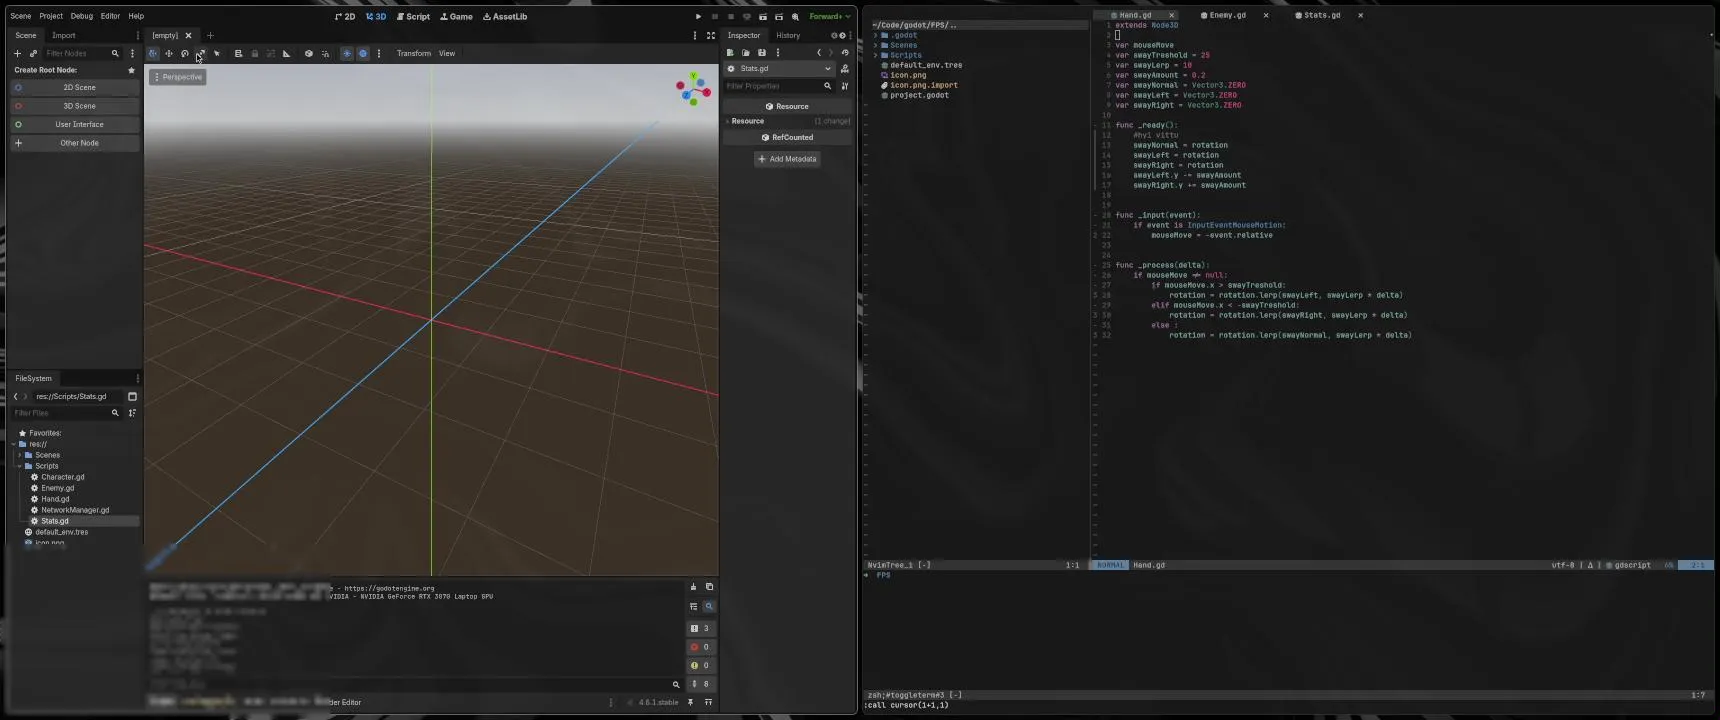Switch to the Script workspace
Viewport: 1720px width, 720px height.
coord(413,16)
